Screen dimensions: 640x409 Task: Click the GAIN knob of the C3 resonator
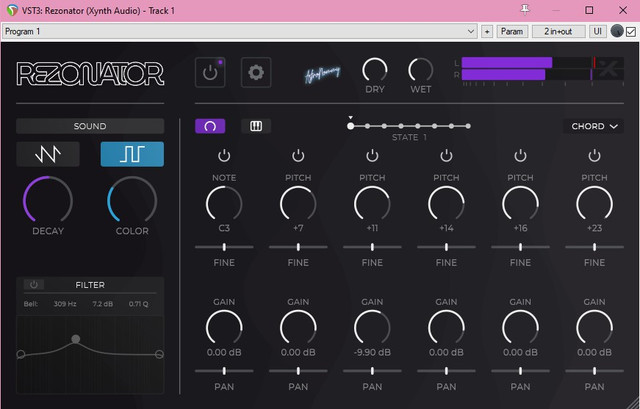[224, 328]
